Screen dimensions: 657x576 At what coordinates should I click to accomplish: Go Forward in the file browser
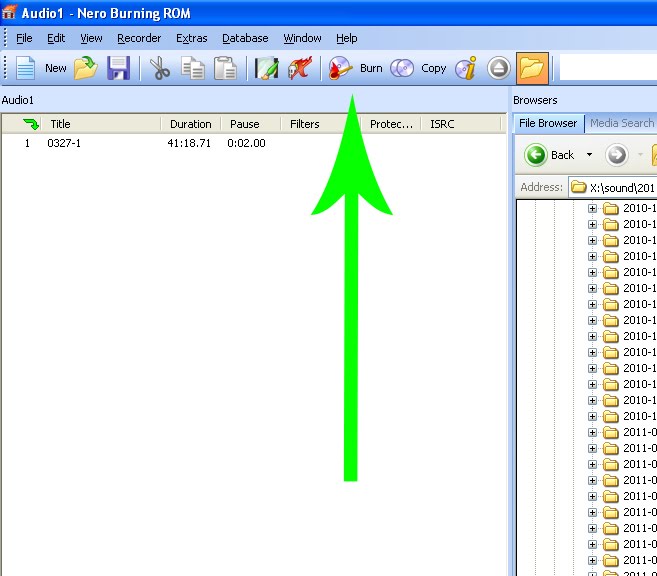pos(617,155)
